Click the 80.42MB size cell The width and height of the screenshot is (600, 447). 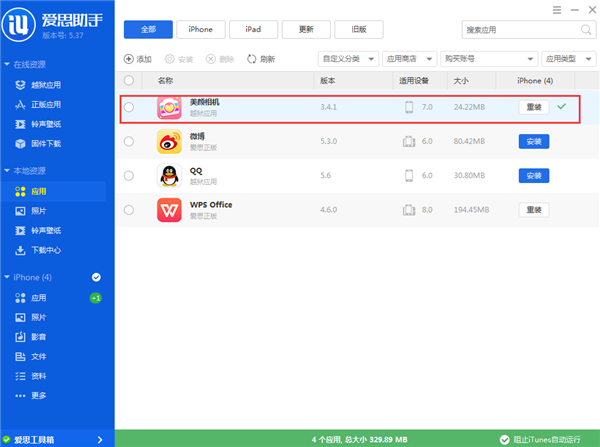pos(470,142)
